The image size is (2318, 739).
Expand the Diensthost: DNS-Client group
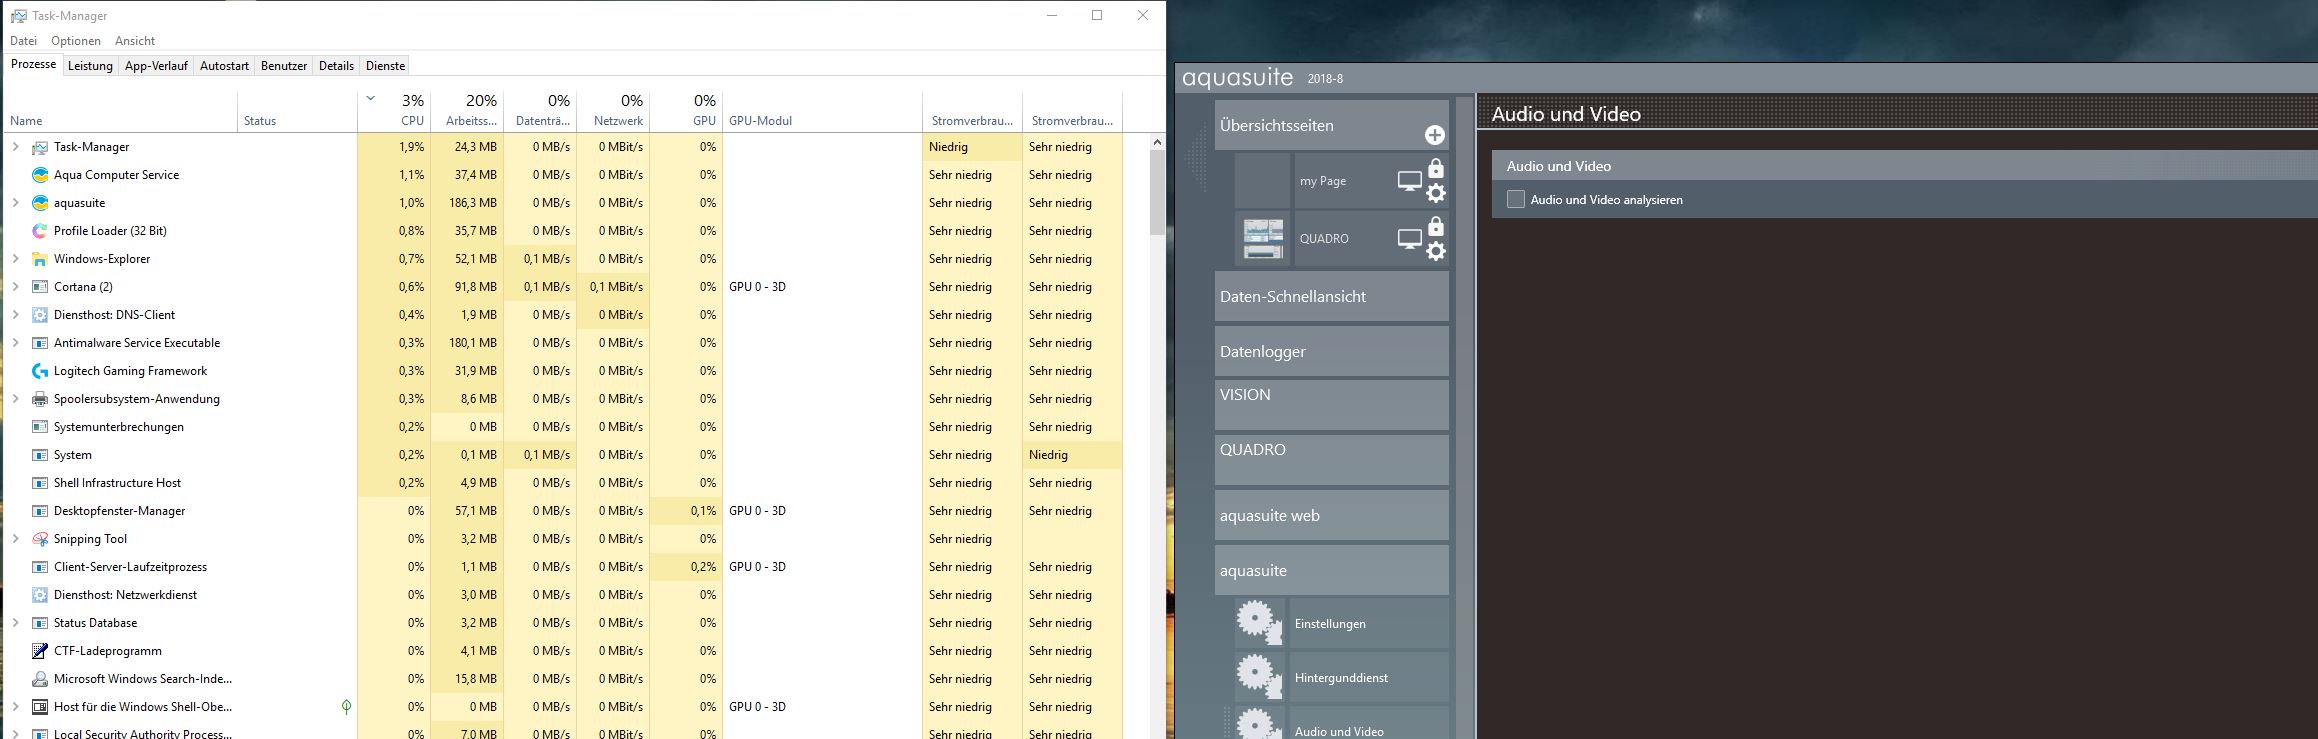pyautogui.click(x=16, y=315)
